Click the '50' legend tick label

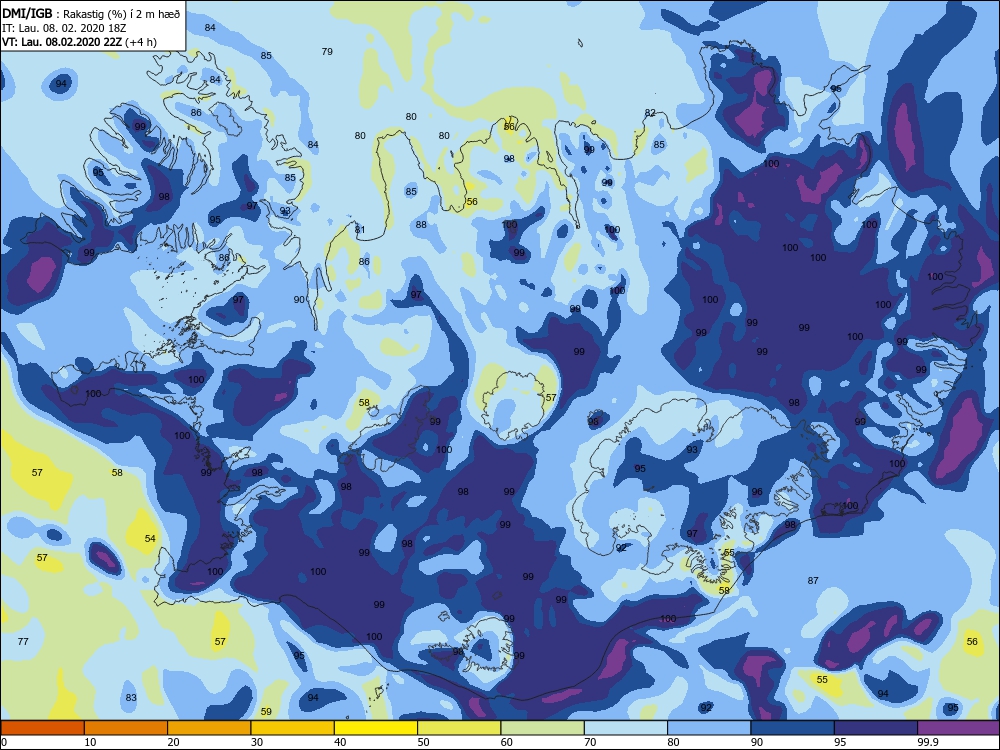(x=423, y=742)
